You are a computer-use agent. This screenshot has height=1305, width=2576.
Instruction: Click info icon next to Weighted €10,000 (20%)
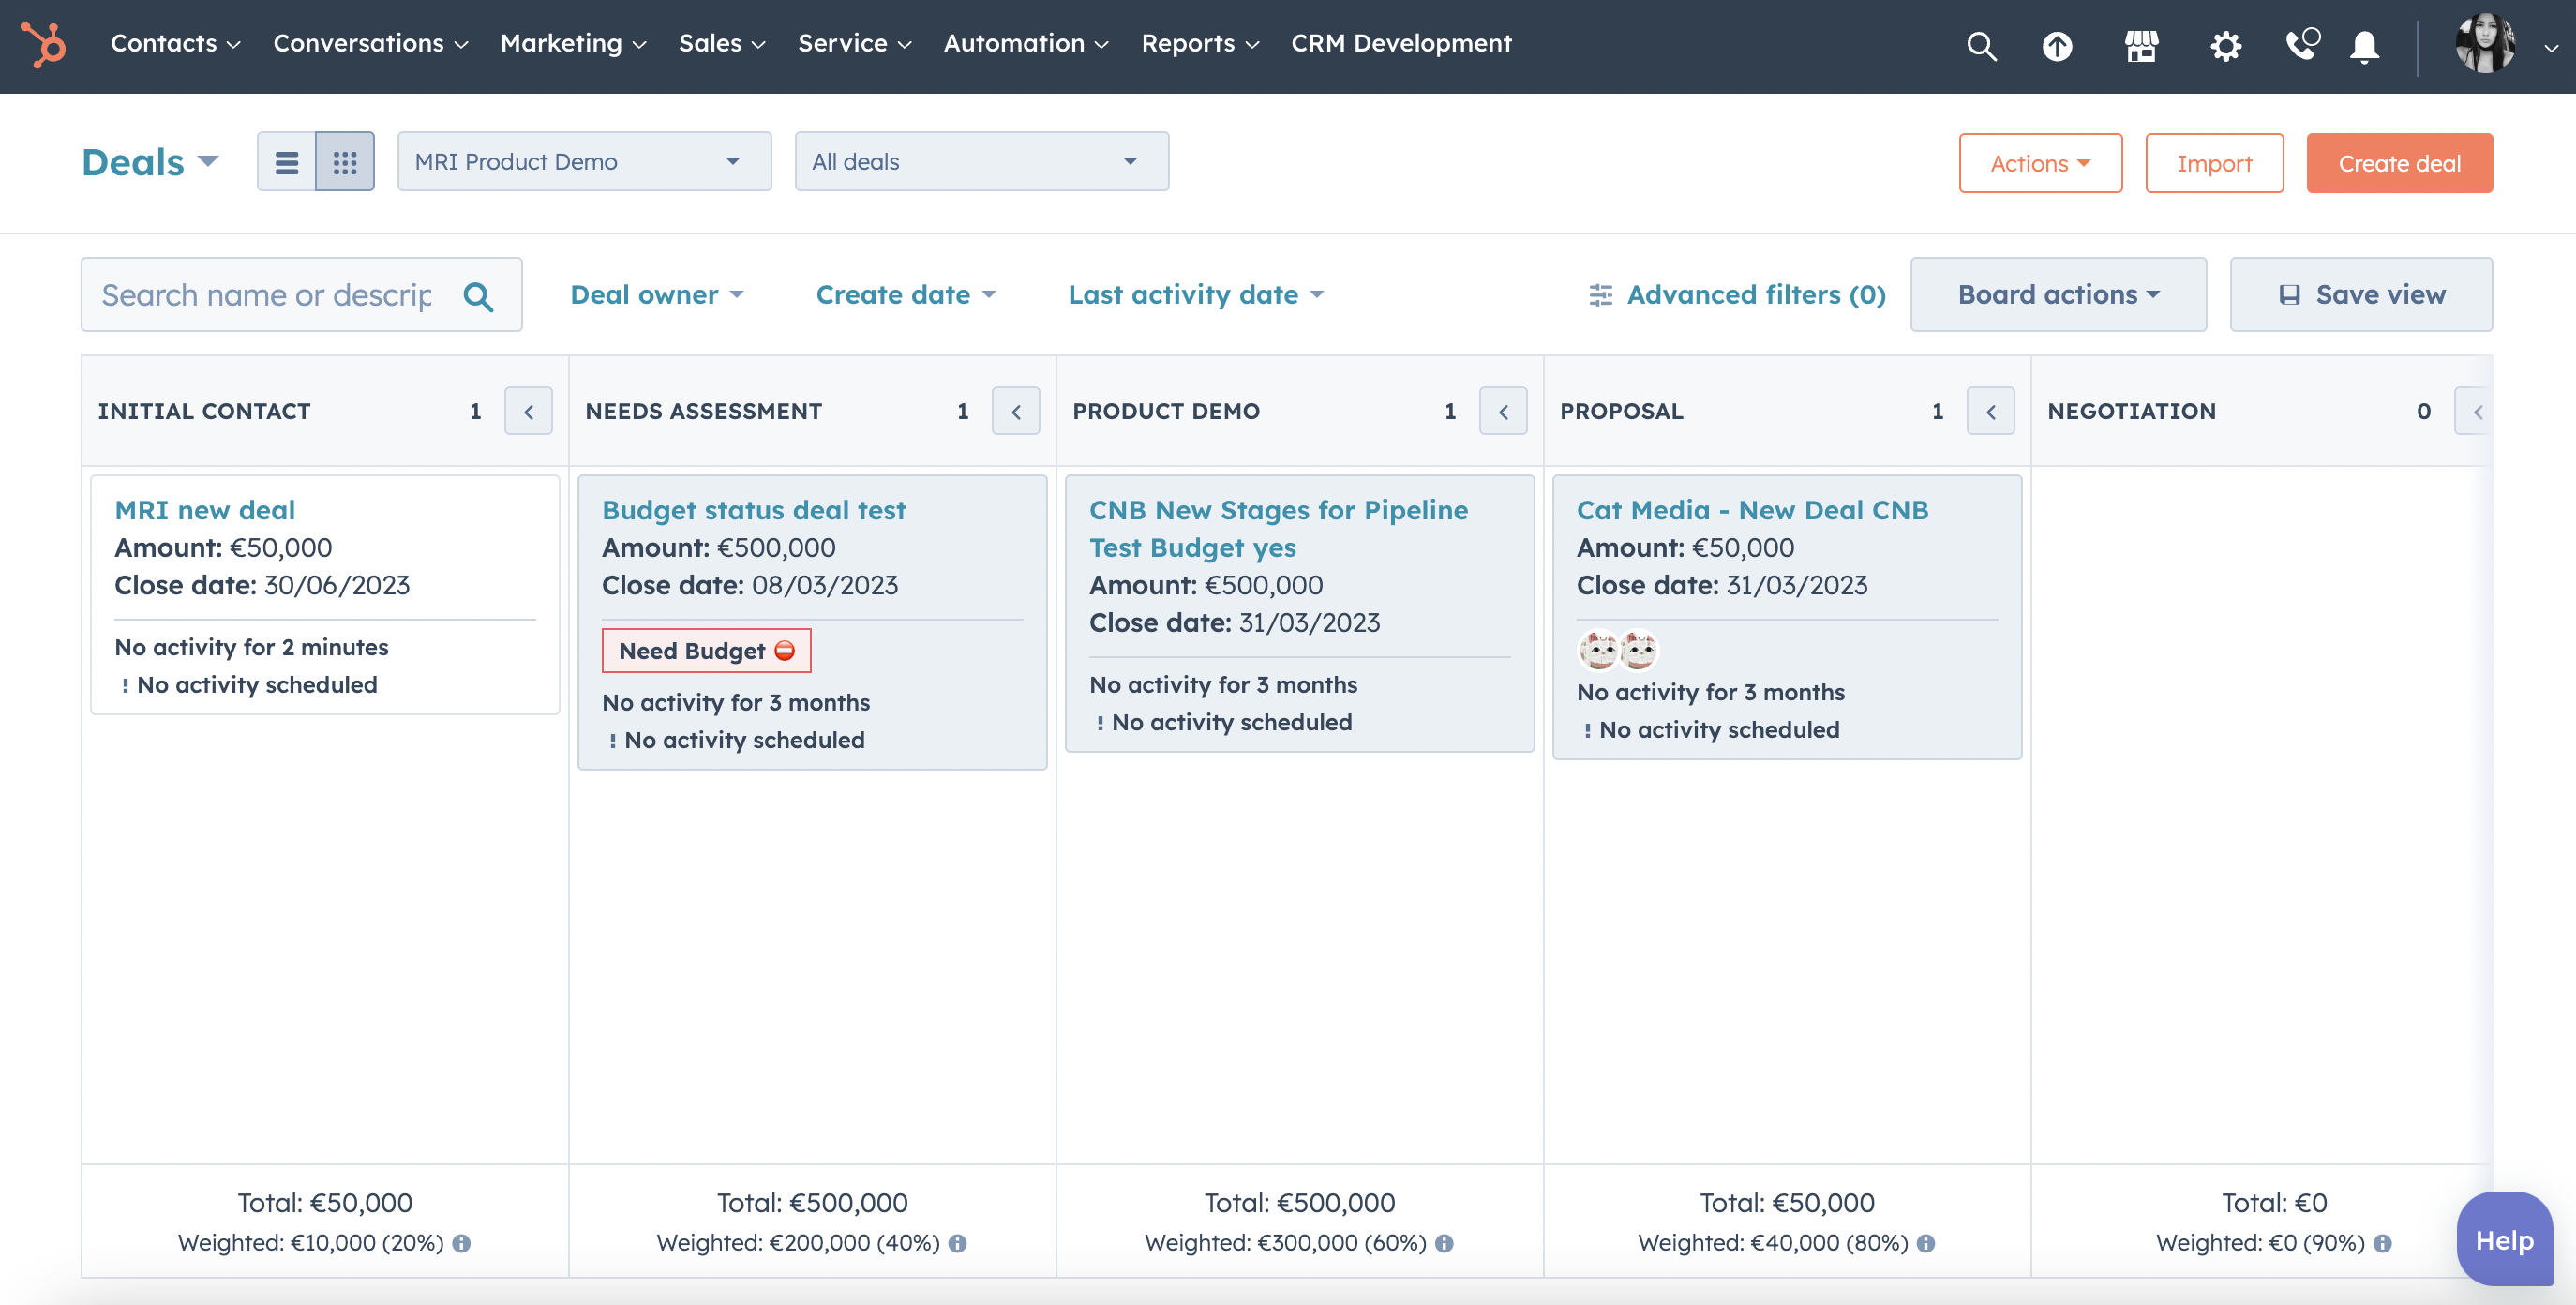[461, 1243]
